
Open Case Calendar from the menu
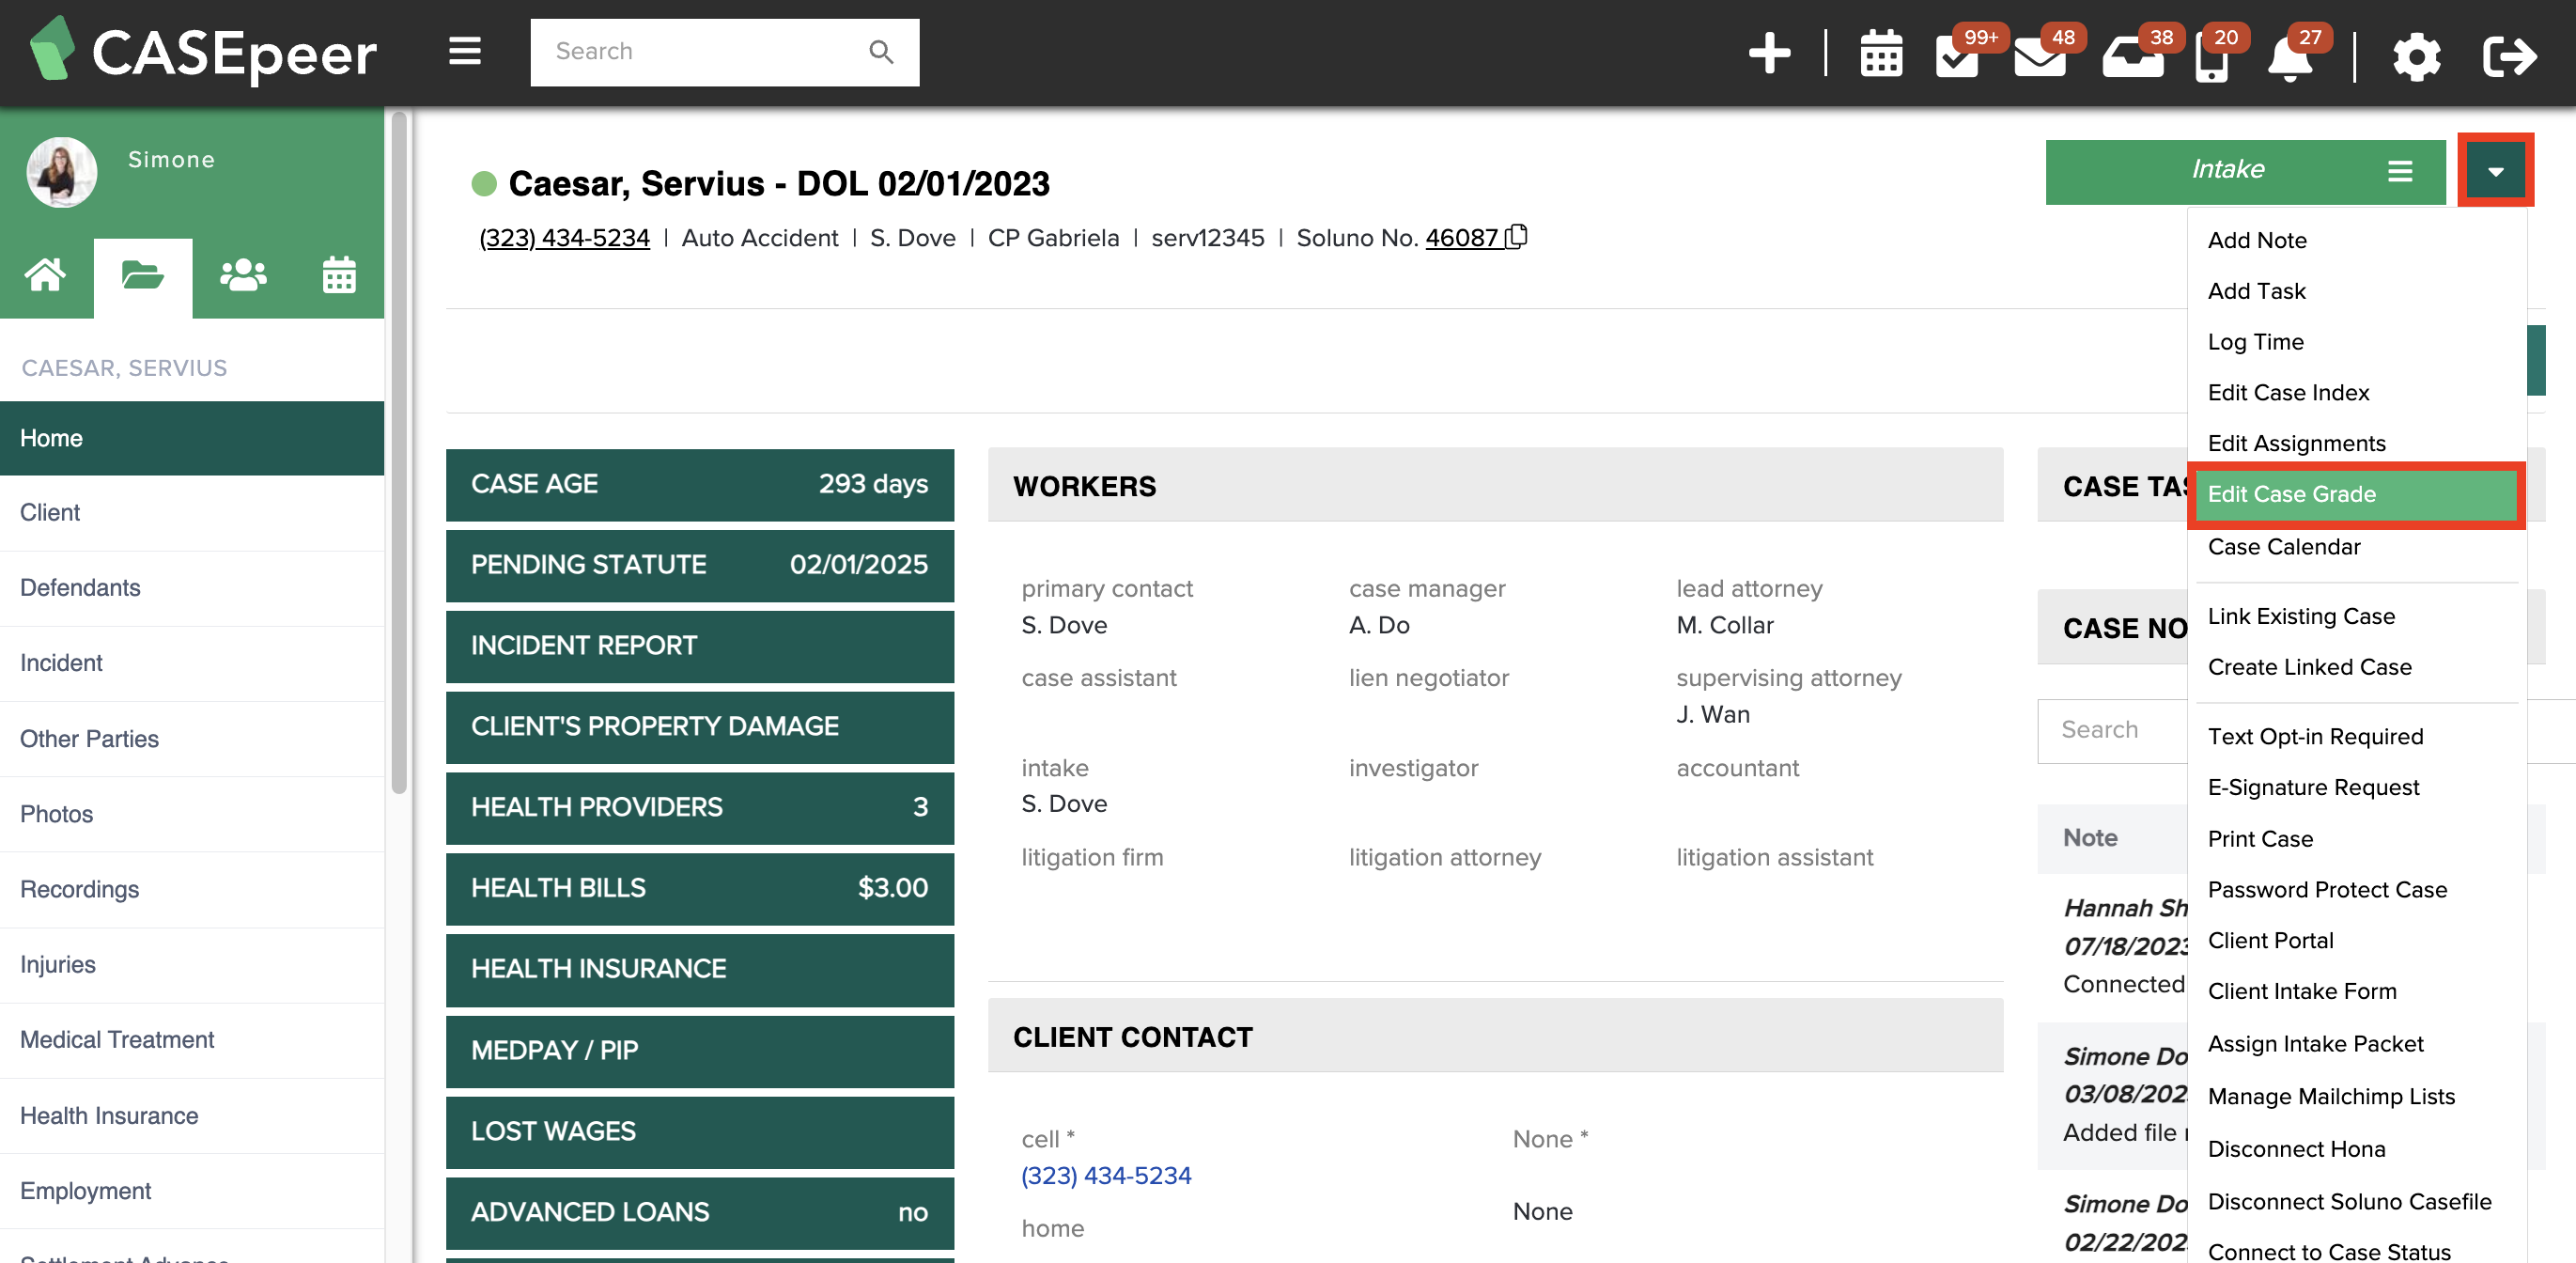coord(2283,546)
